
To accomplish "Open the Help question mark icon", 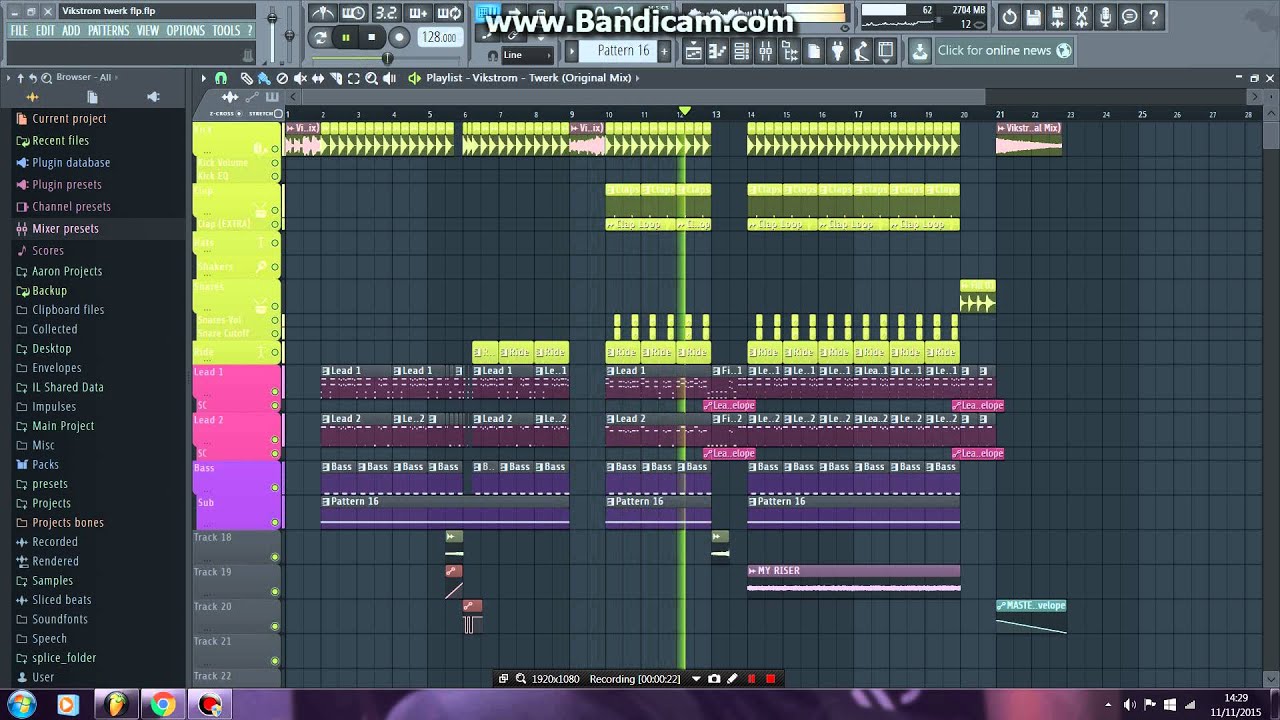I will pyautogui.click(x=1153, y=17).
